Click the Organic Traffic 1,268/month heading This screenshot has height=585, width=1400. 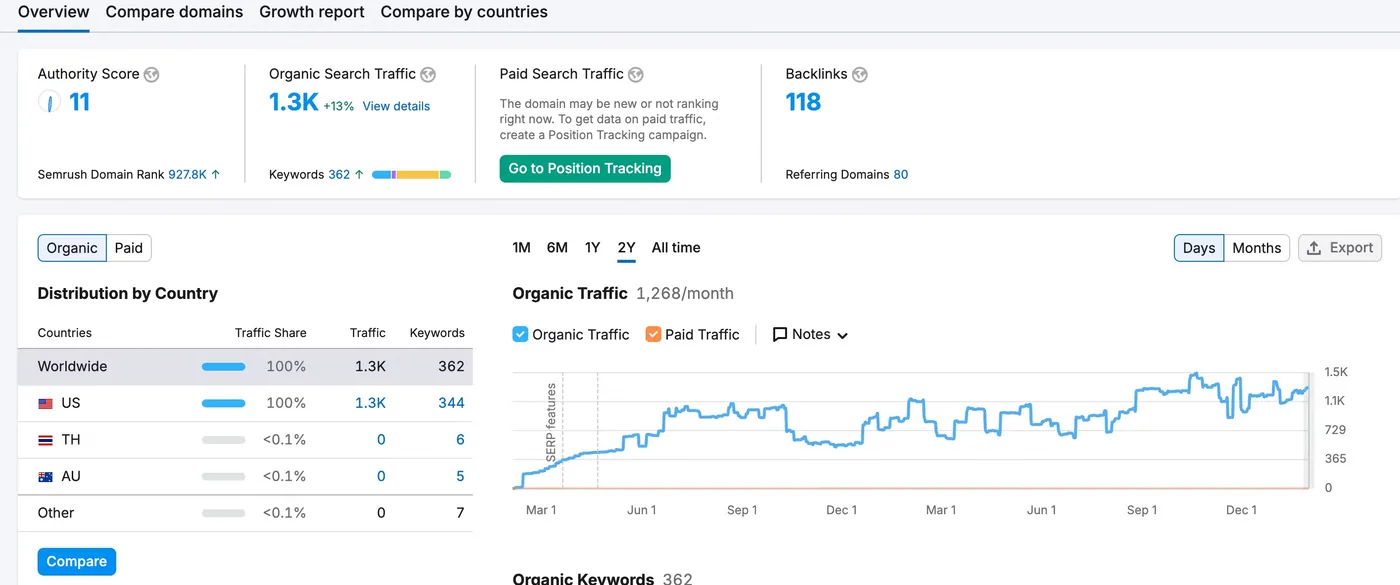click(623, 294)
